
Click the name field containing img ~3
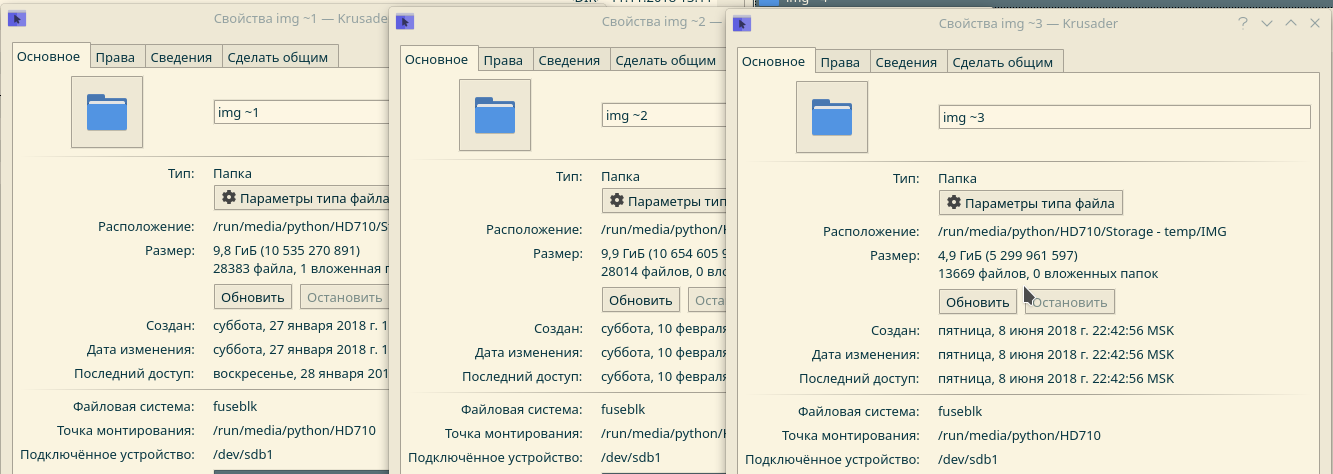pos(1124,117)
